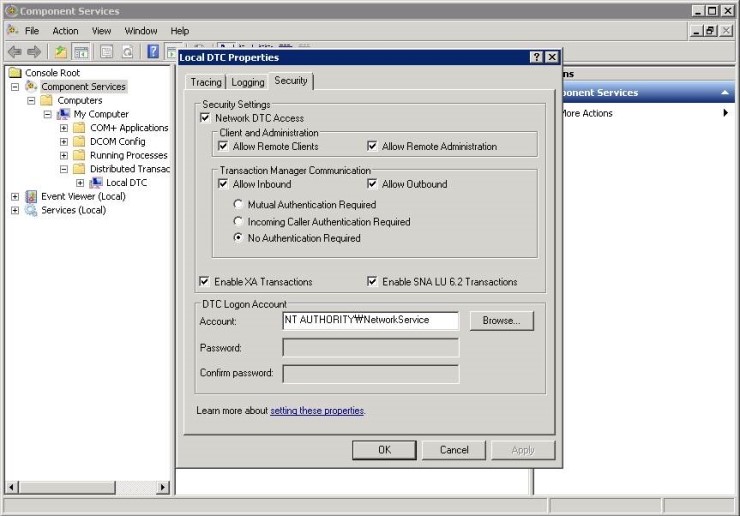Image resolution: width=740 pixels, height=516 pixels.
Task: Toggle the Network DTC Access checkbox
Action: (205, 118)
